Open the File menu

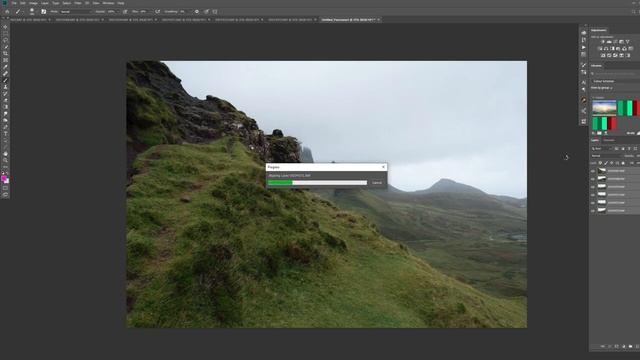[14, 3]
